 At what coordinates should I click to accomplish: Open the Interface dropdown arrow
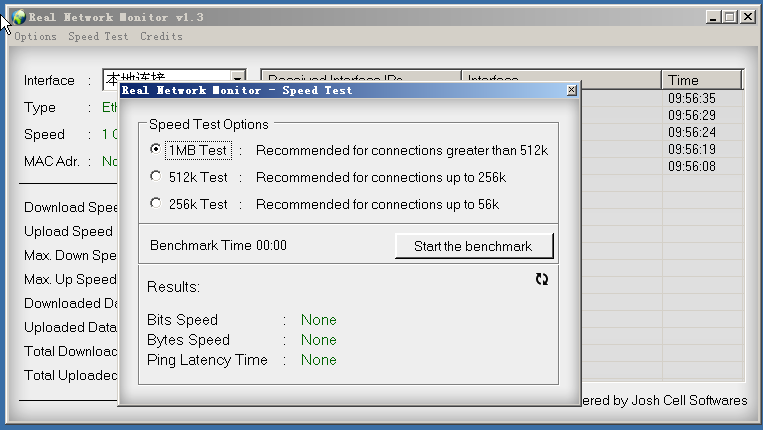pyautogui.click(x=237, y=79)
